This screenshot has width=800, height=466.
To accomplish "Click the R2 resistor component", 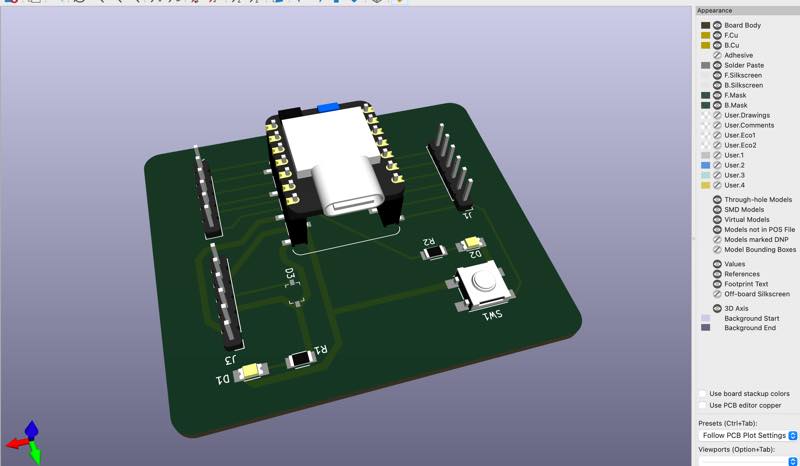I will point(434,252).
